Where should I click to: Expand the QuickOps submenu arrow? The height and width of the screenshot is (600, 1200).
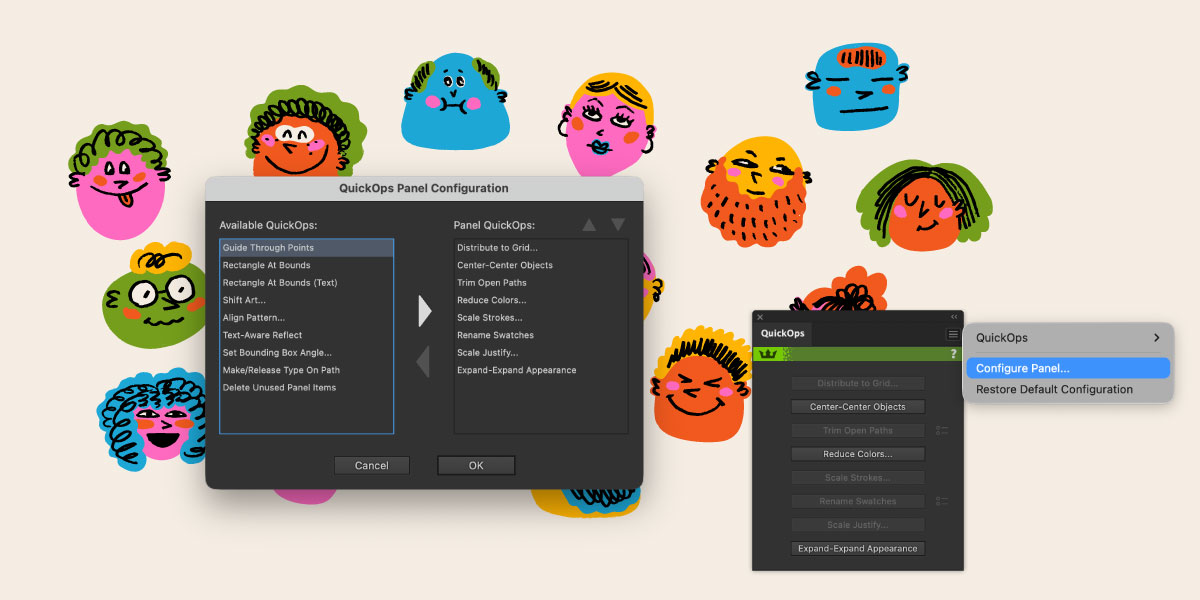tap(1156, 338)
